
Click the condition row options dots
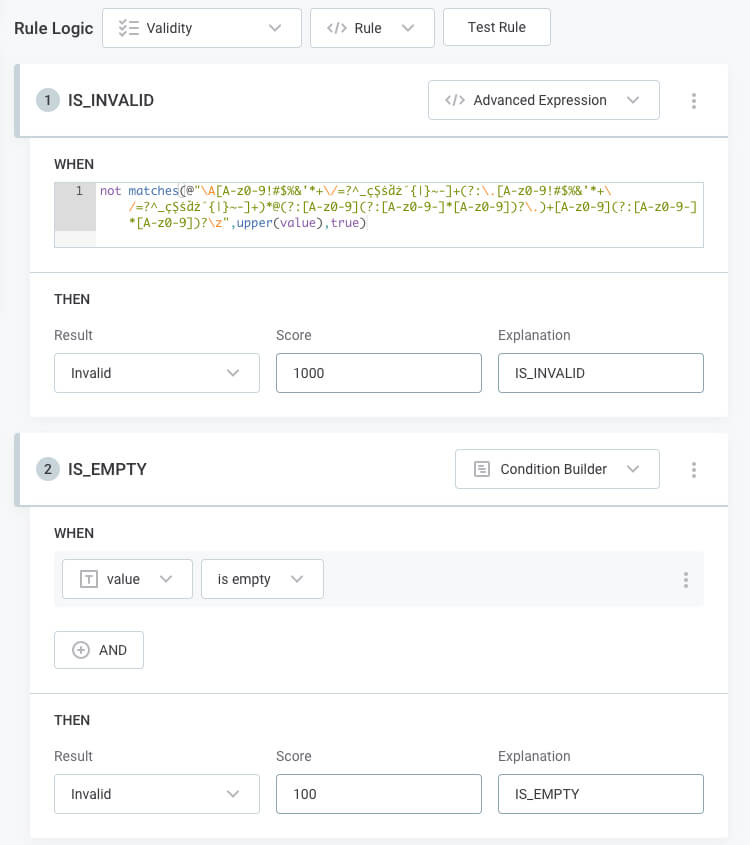tap(685, 580)
